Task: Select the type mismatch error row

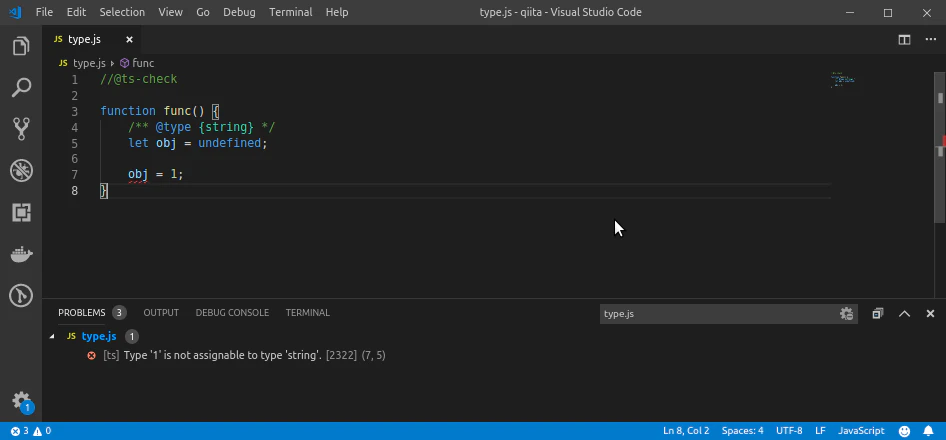Action: click(x=494, y=356)
